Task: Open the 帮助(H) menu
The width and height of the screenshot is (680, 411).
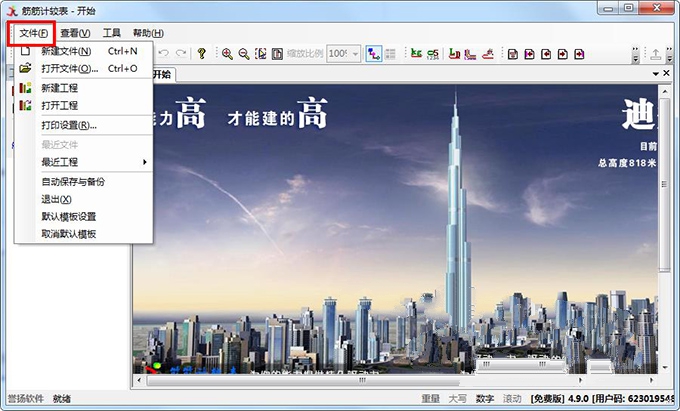Action: [148, 33]
